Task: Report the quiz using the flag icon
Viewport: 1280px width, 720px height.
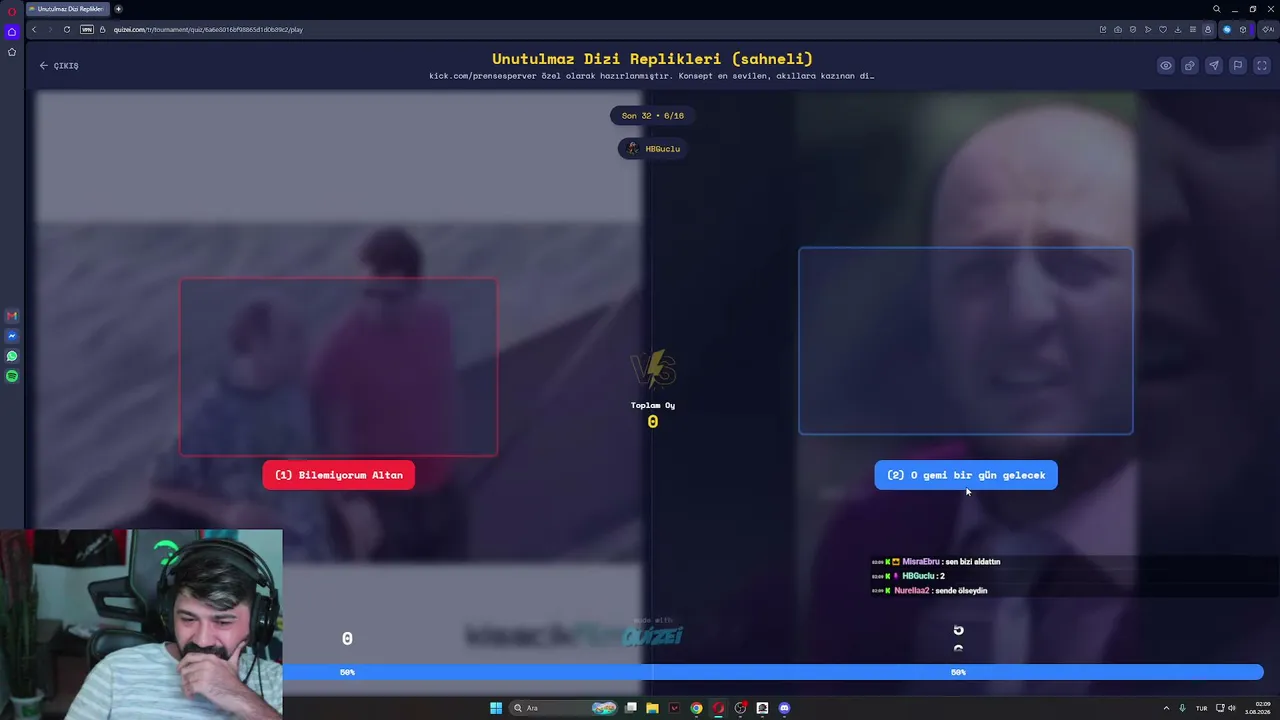Action: pos(1238,66)
